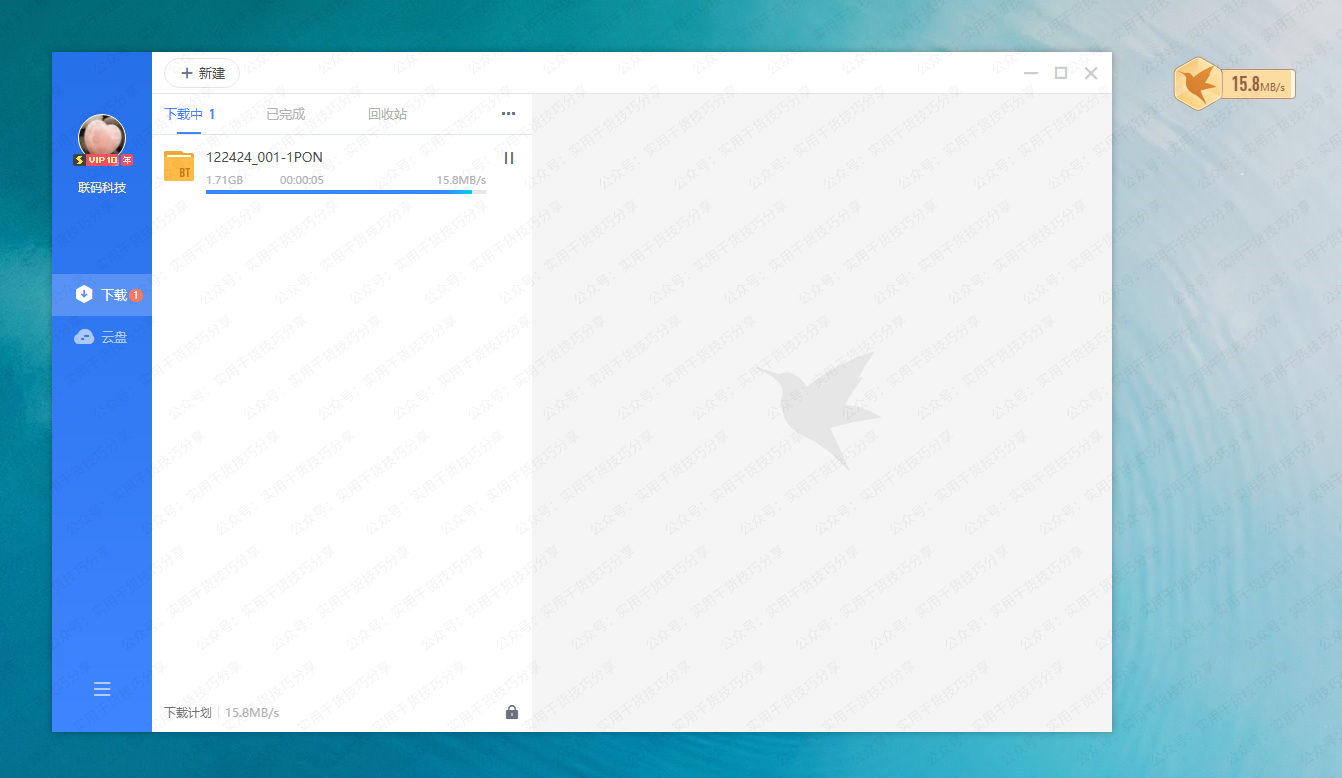Select the 122424_001-1PON task name
The image size is (1342, 778).
coord(264,157)
